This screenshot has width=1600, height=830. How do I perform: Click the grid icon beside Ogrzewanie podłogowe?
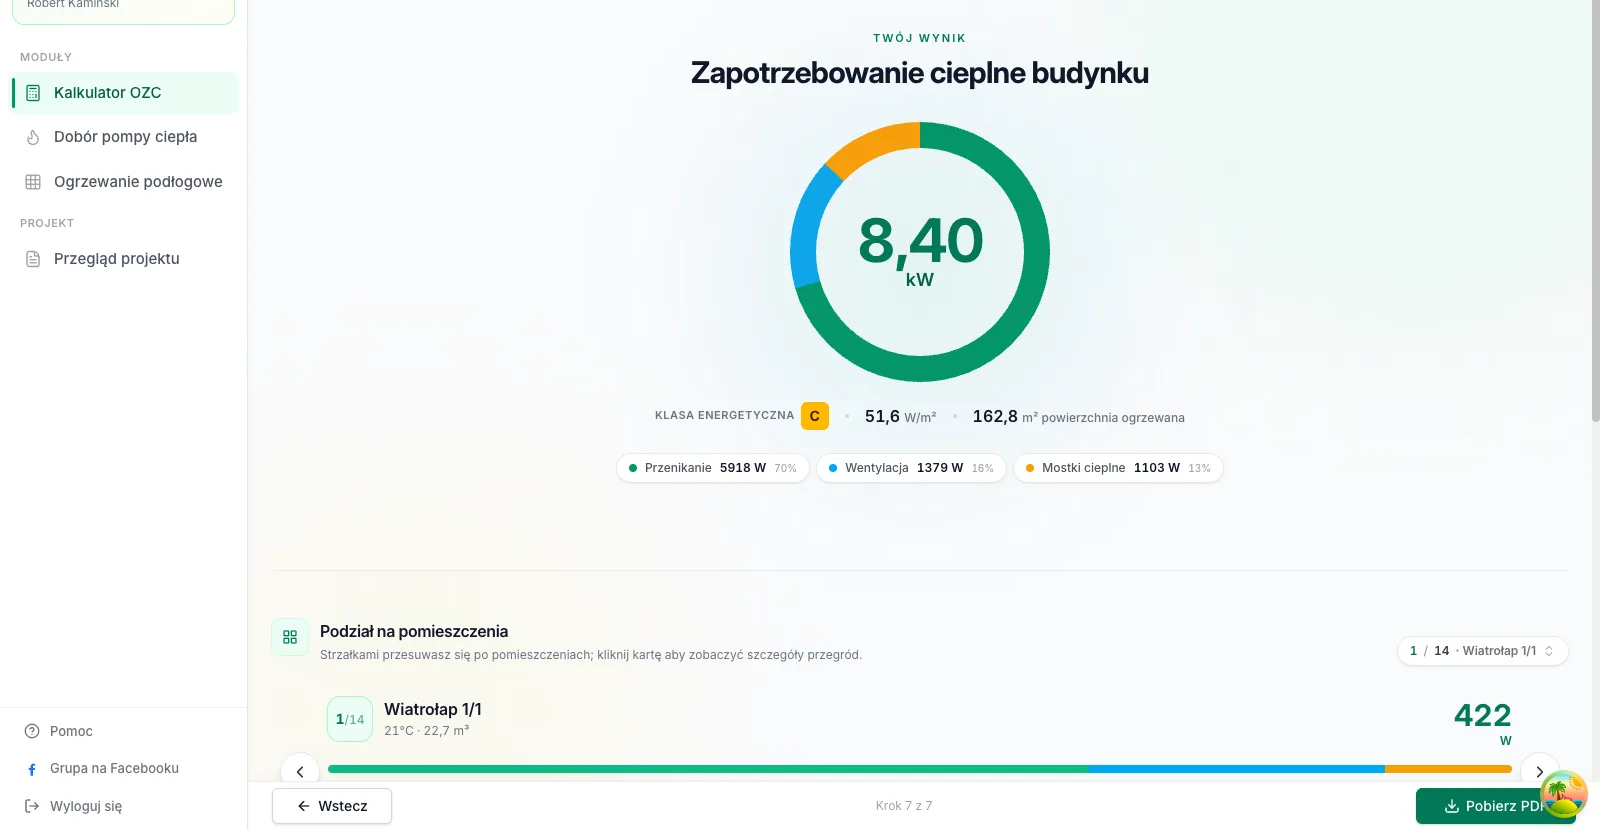pyautogui.click(x=33, y=182)
